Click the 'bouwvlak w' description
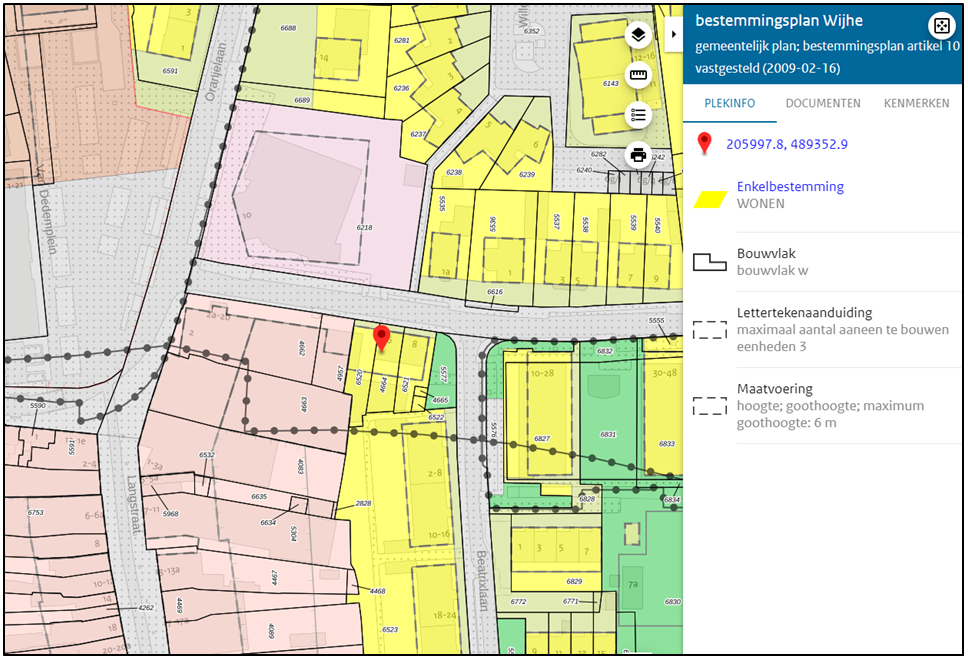Image resolution: width=968 pixels, height=659 pixels. click(772, 271)
